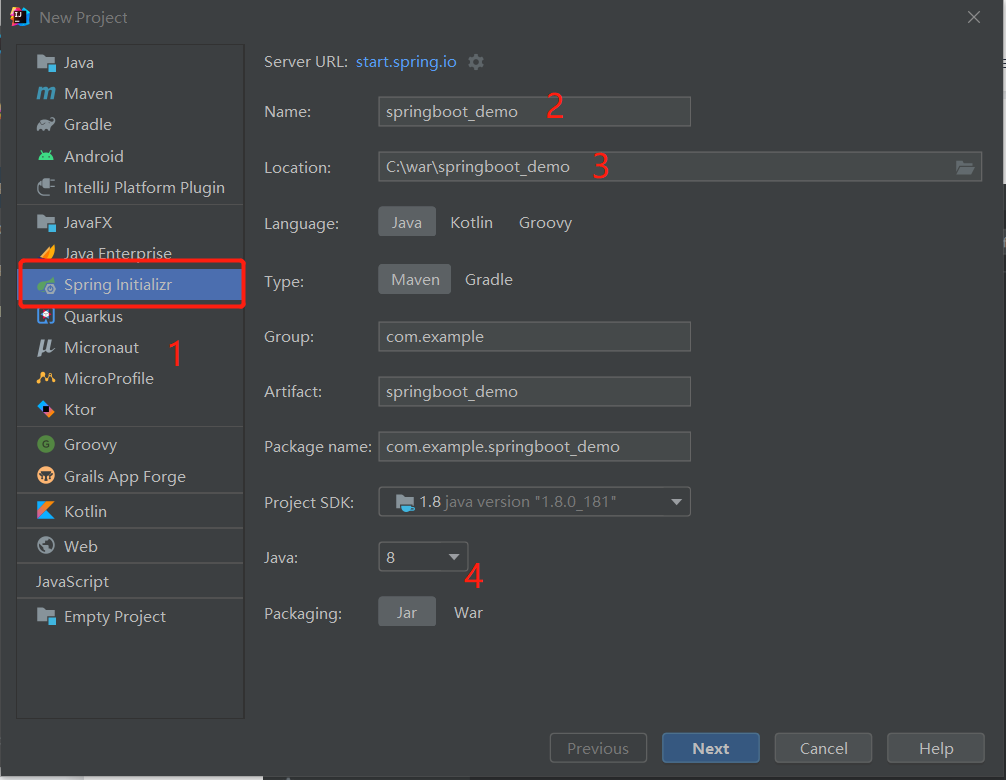
Task: Switch language to Groovy option
Action: tap(545, 223)
